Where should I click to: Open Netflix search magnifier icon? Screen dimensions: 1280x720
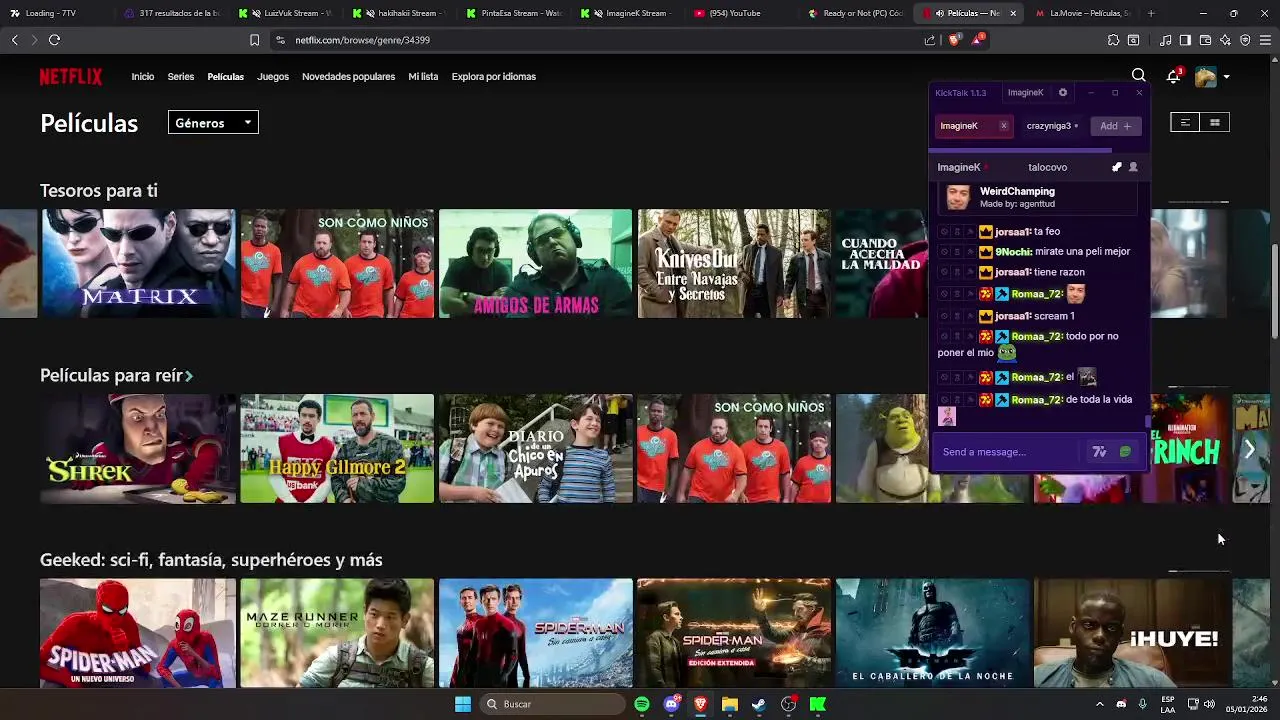click(x=1138, y=76)
